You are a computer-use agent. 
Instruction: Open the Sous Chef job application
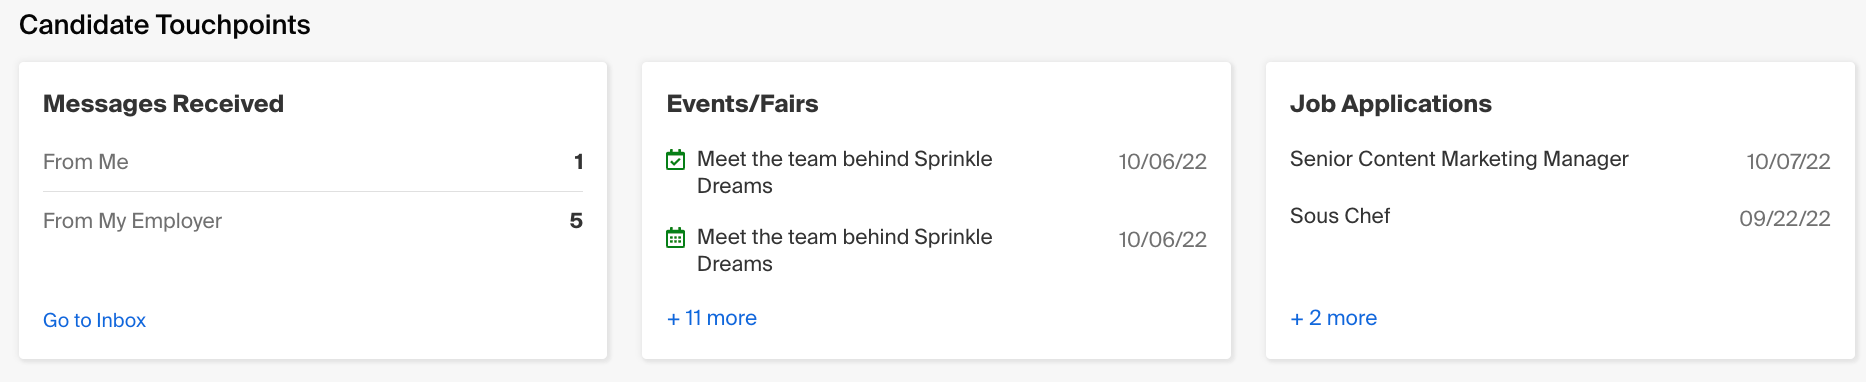(1340, 216)
